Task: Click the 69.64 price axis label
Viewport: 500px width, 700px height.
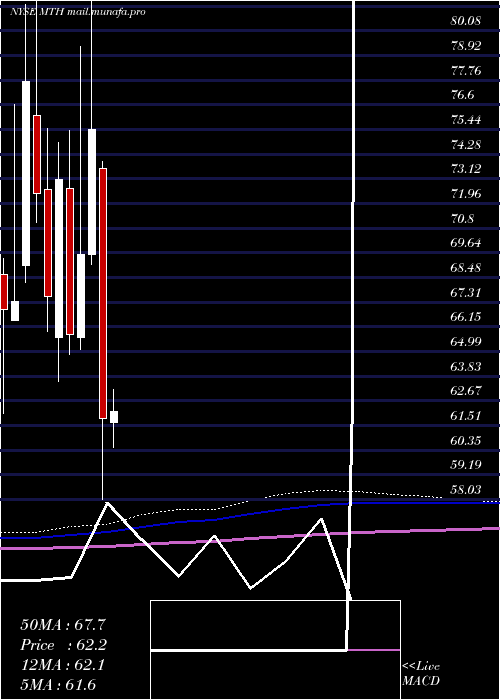Action: 466,243
